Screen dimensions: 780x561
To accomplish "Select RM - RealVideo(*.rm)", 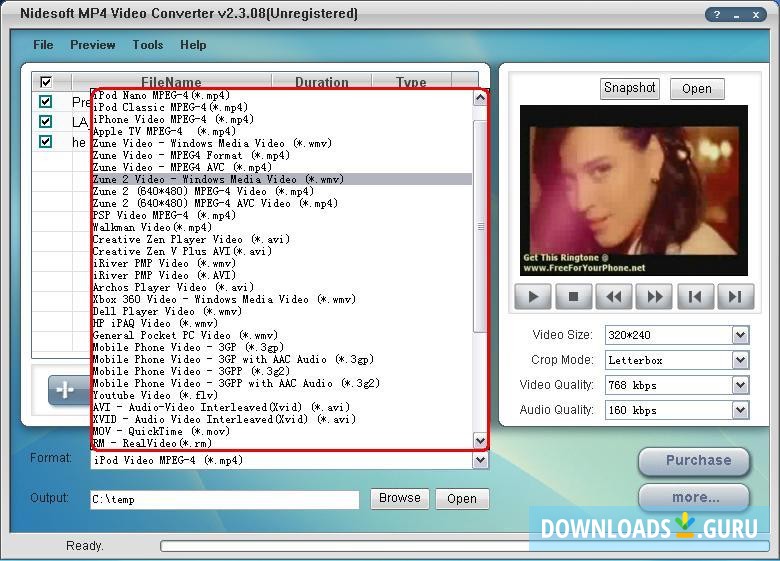I will pyautogui.click(x=282, y=443).
